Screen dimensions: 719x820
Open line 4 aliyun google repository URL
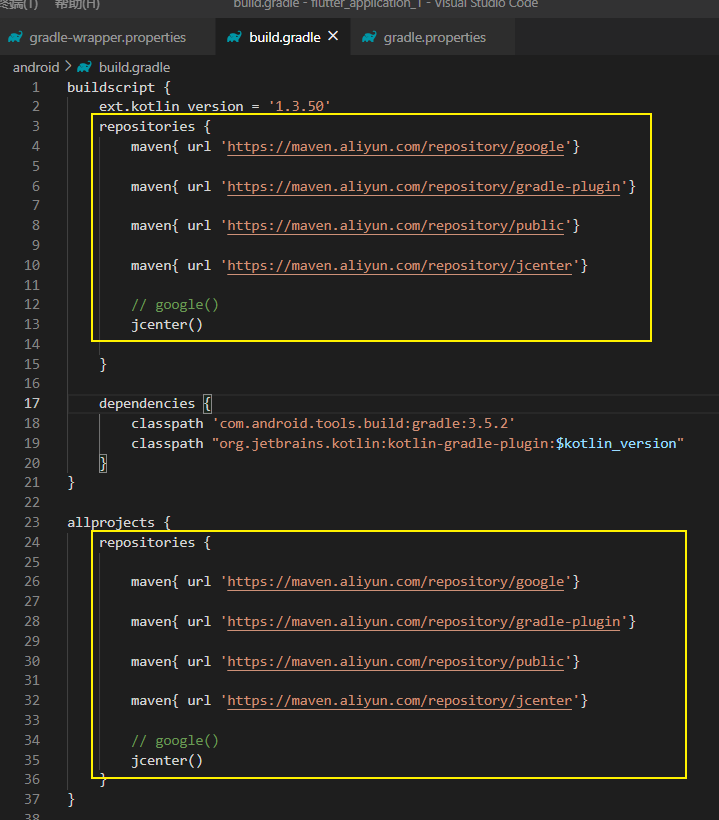pos(395,146)
